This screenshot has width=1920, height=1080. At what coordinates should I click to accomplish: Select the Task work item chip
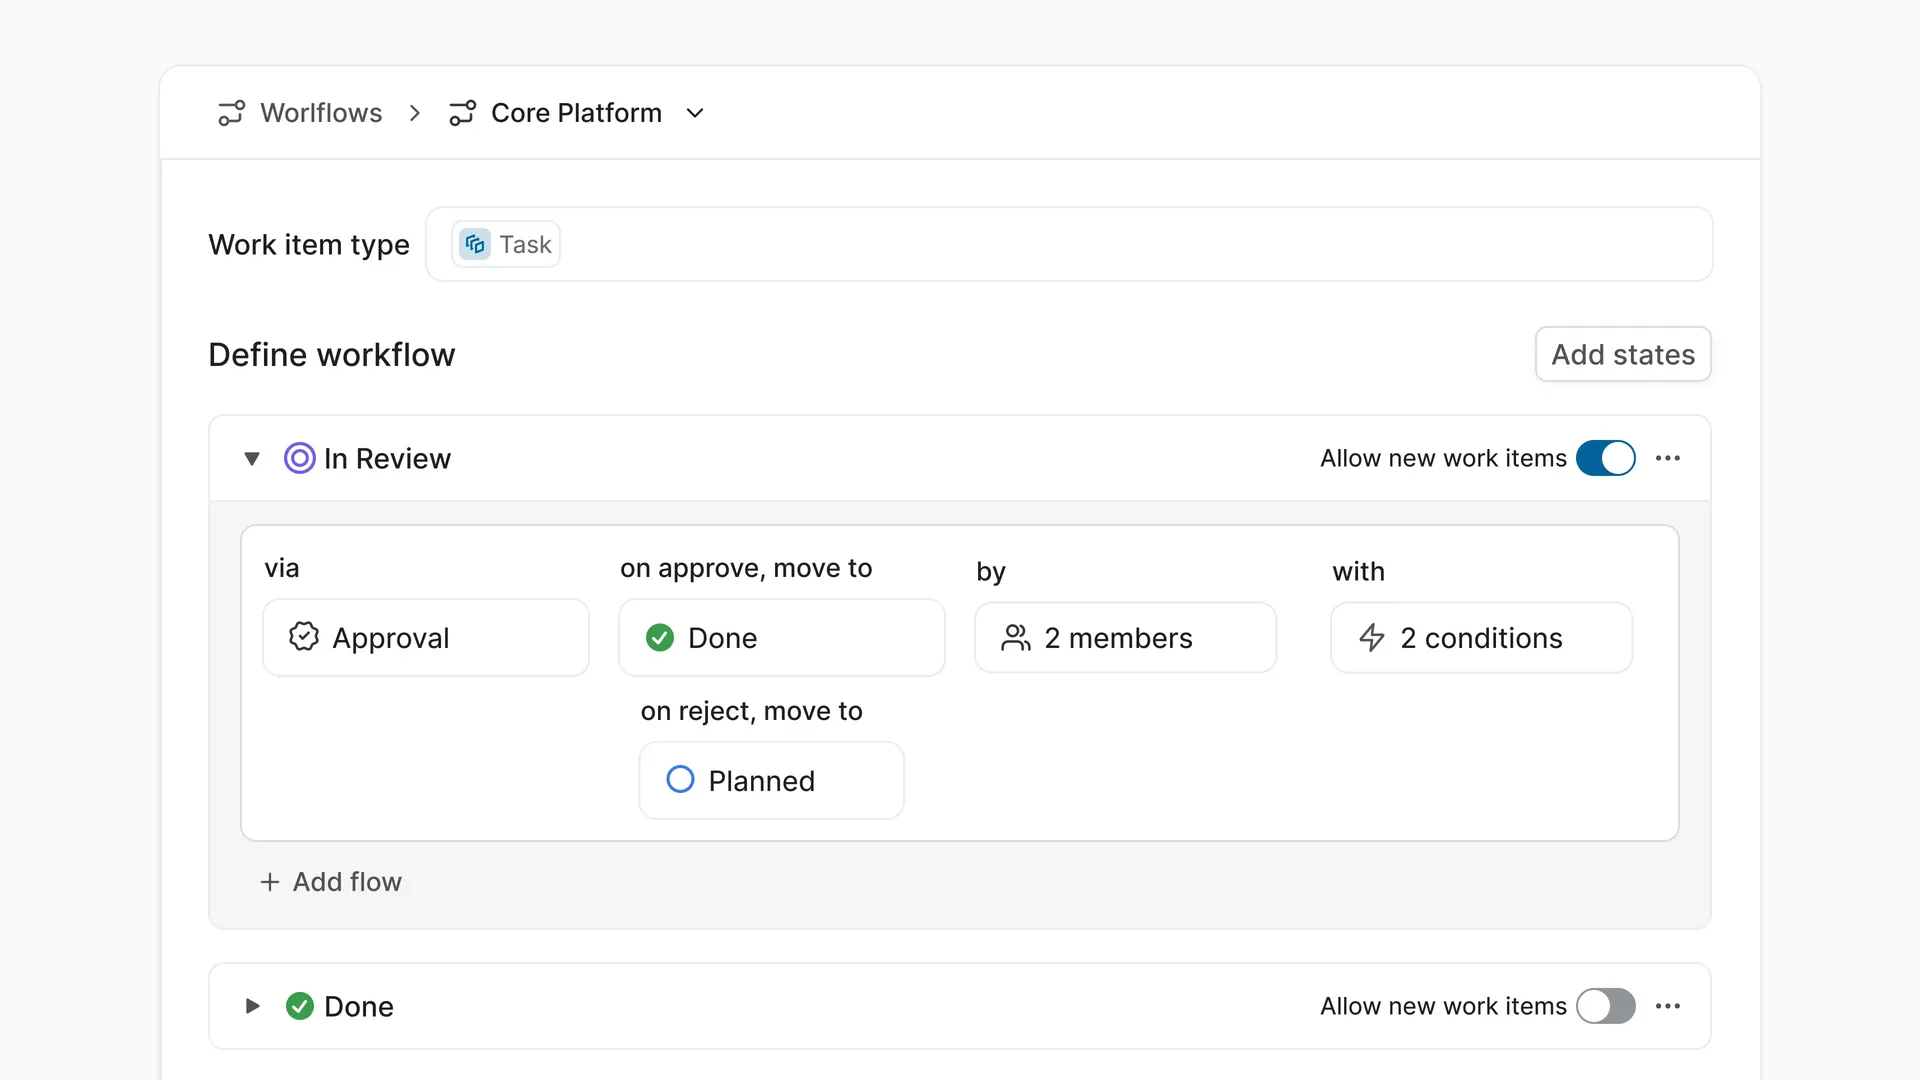(x=506, y=244)
